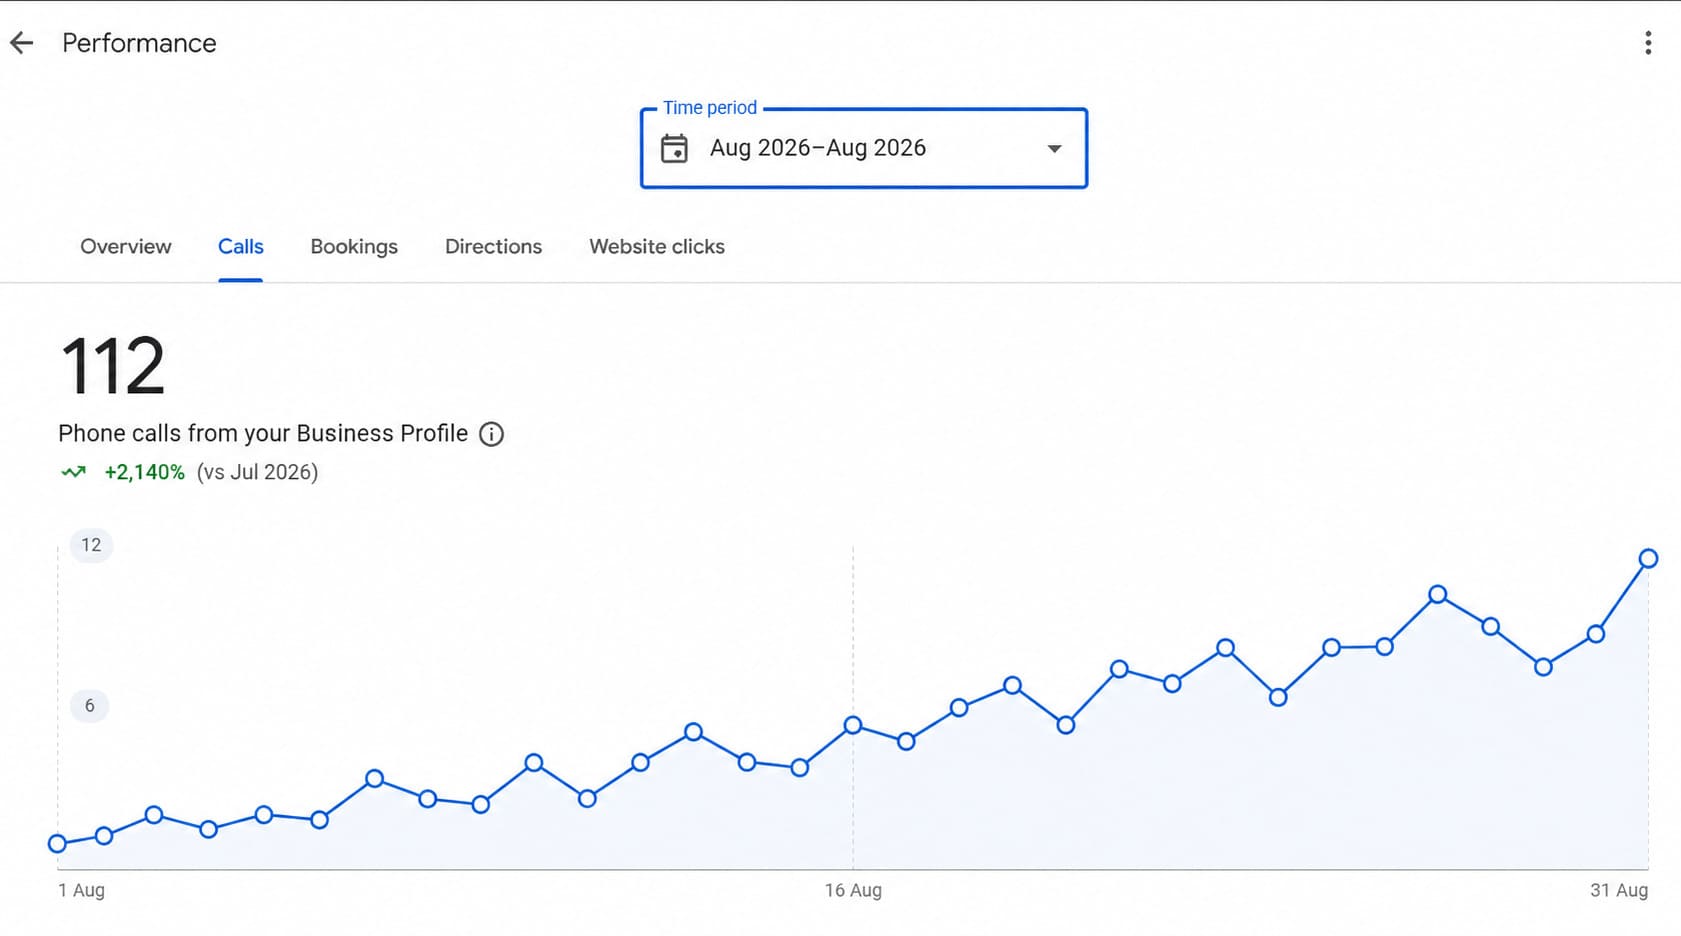Viewport: 1681px width, 936px height.
Task: Click the 12 y-axis label
Action: [x=91, y=545]
